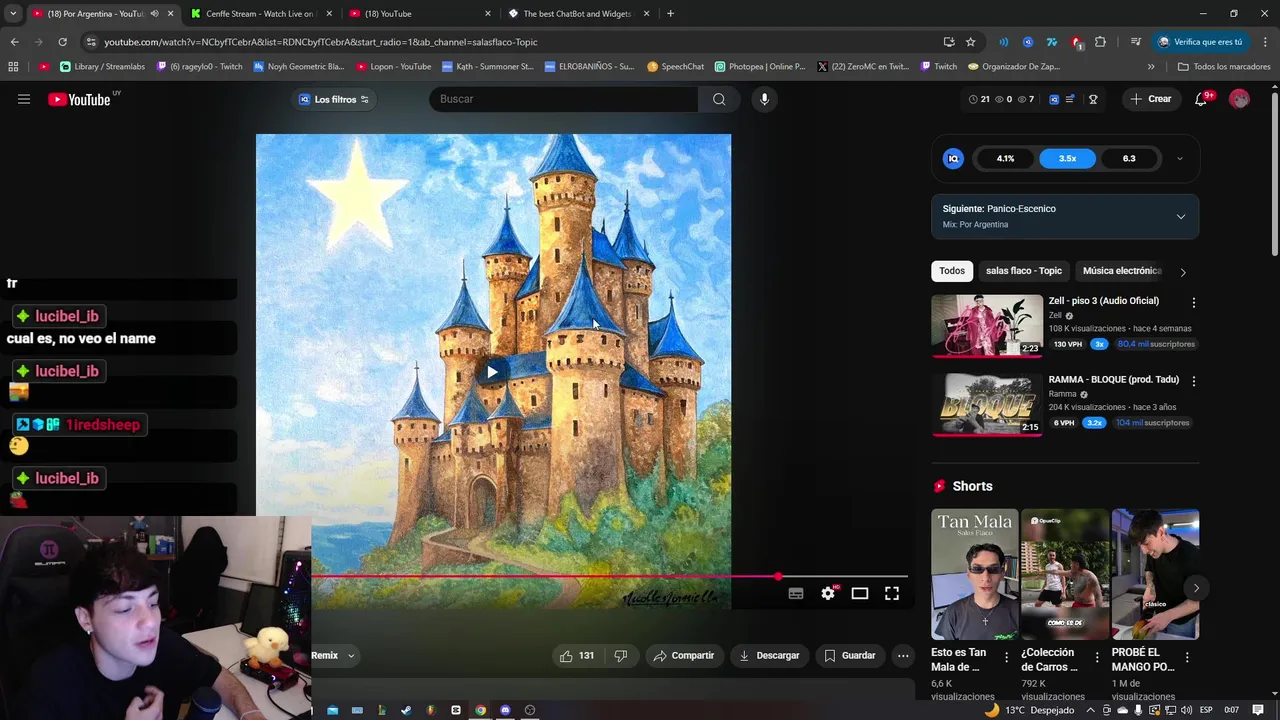The image size is (1280, 720).
Task: Open the YouTube account avatar menu
Action: click(1239, 99)
